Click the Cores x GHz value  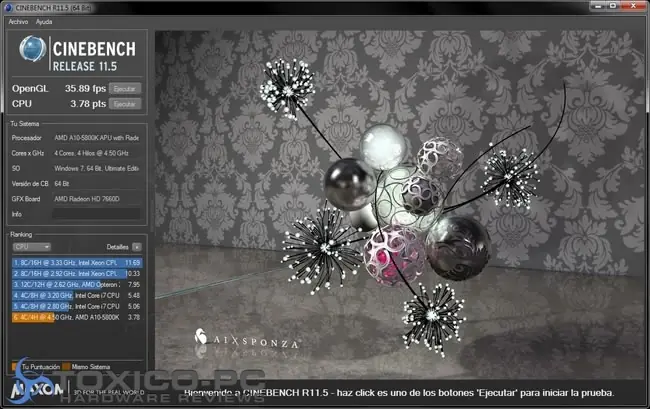click(91, 153)
